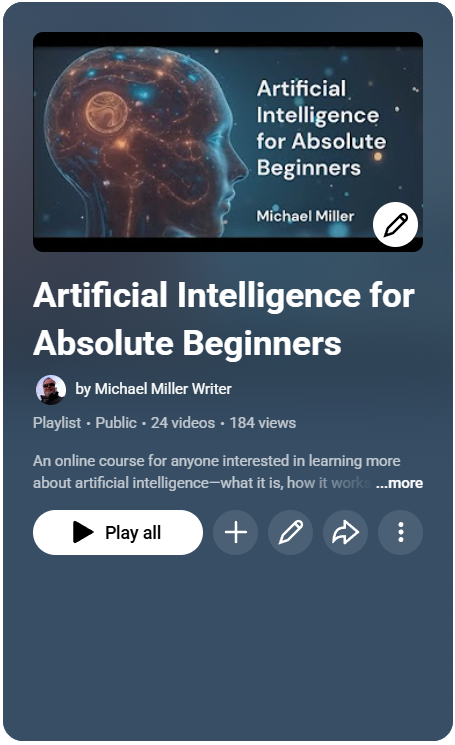Click the 'Playlist' label in the metadata row

pos(57,422)
